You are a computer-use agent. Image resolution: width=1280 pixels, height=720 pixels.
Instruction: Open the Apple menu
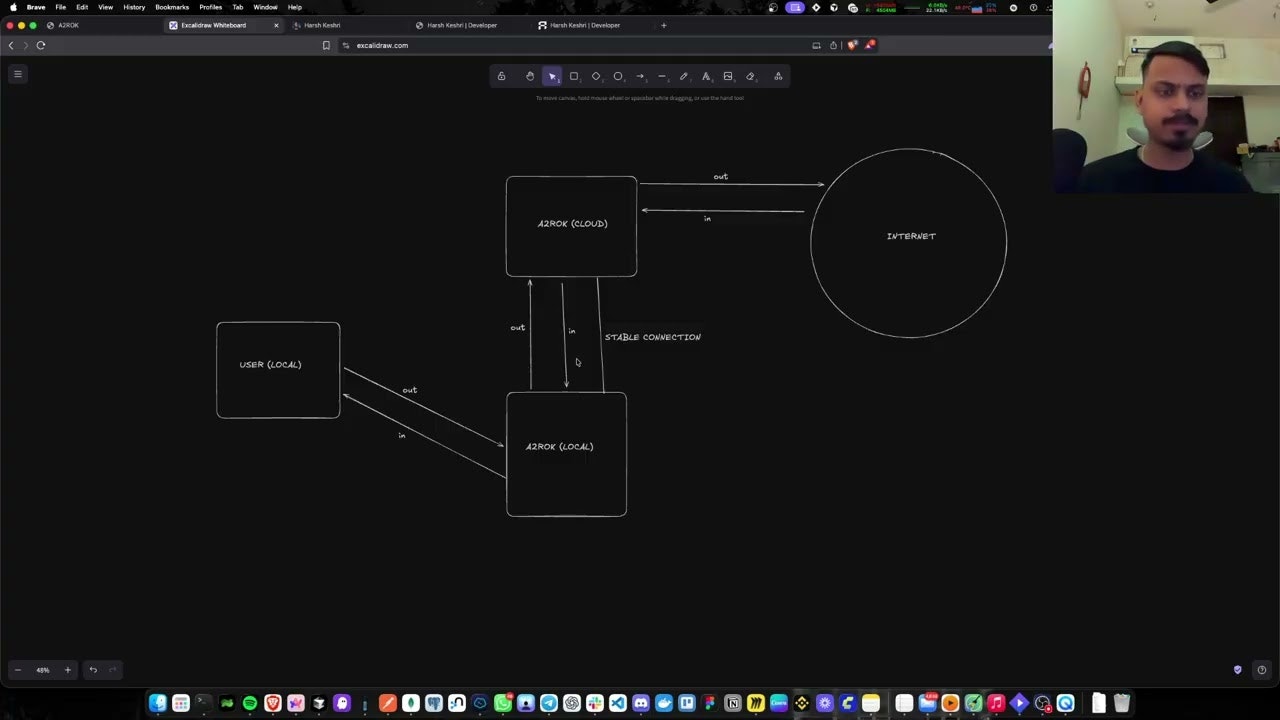13,7
